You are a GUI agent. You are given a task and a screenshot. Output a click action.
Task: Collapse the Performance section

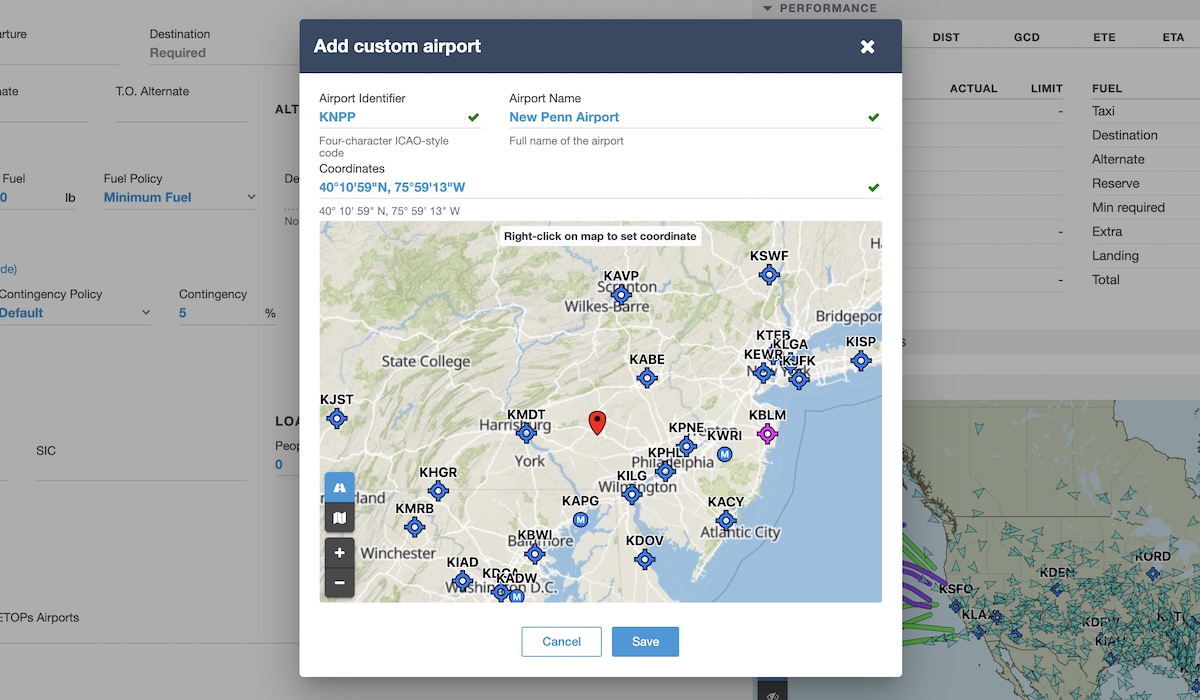coord(768,8)
